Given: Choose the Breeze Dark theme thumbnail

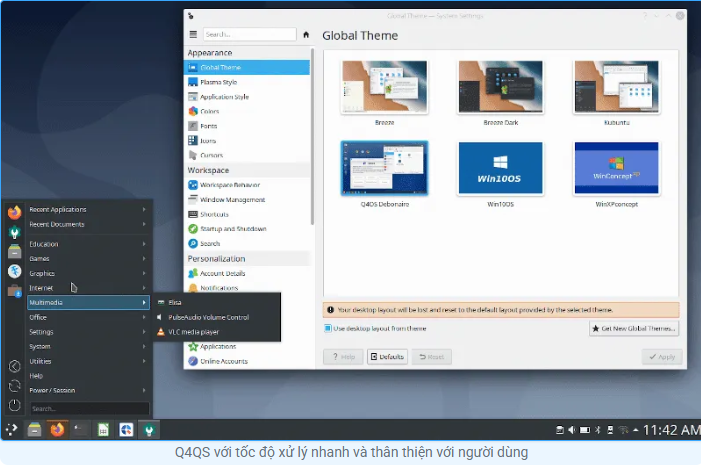Looking at the screenshot, I should click(500, 87).
